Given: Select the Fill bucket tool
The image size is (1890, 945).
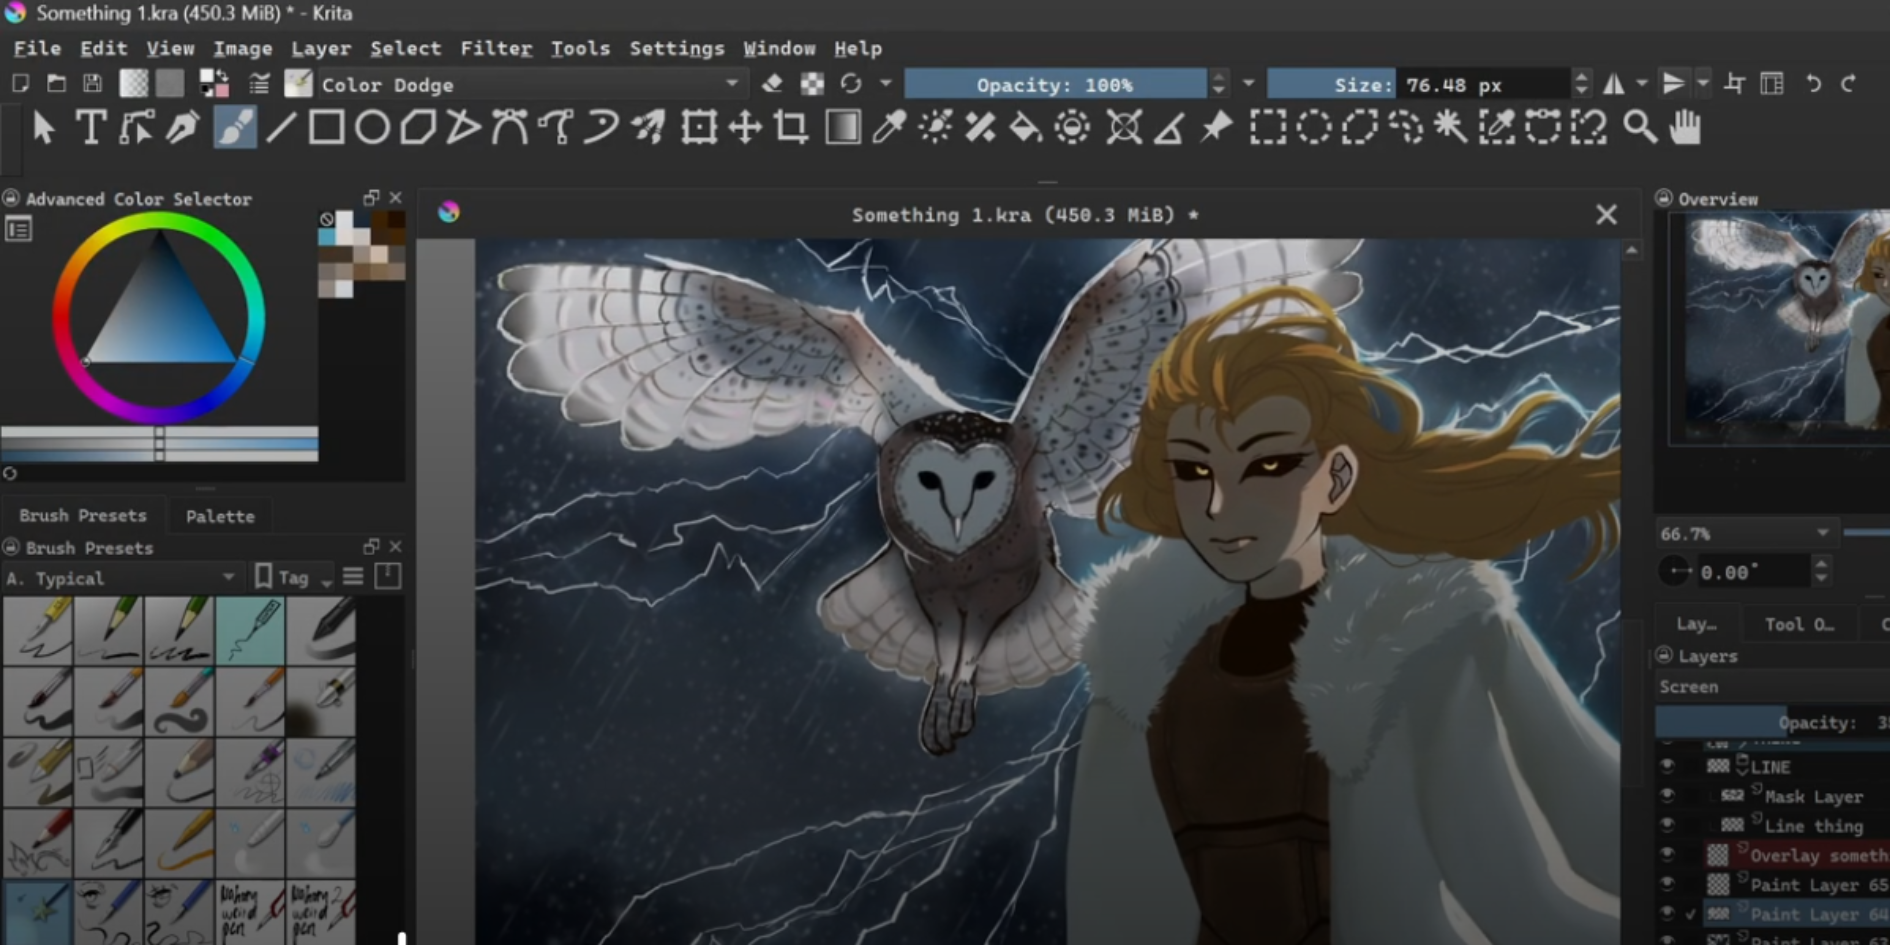Looking at the screenshot, I should tap(1025, 128).
